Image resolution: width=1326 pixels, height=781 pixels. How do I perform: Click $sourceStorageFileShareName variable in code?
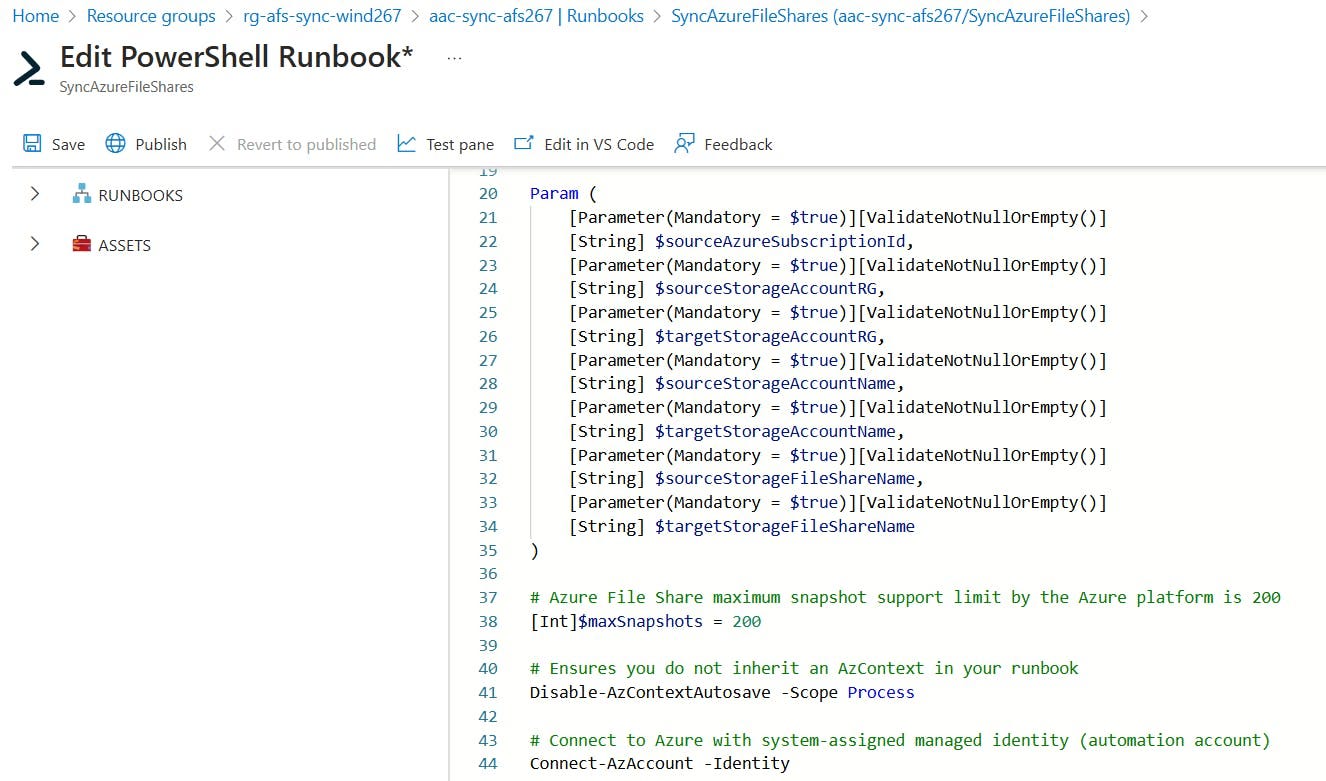[787, 479]
